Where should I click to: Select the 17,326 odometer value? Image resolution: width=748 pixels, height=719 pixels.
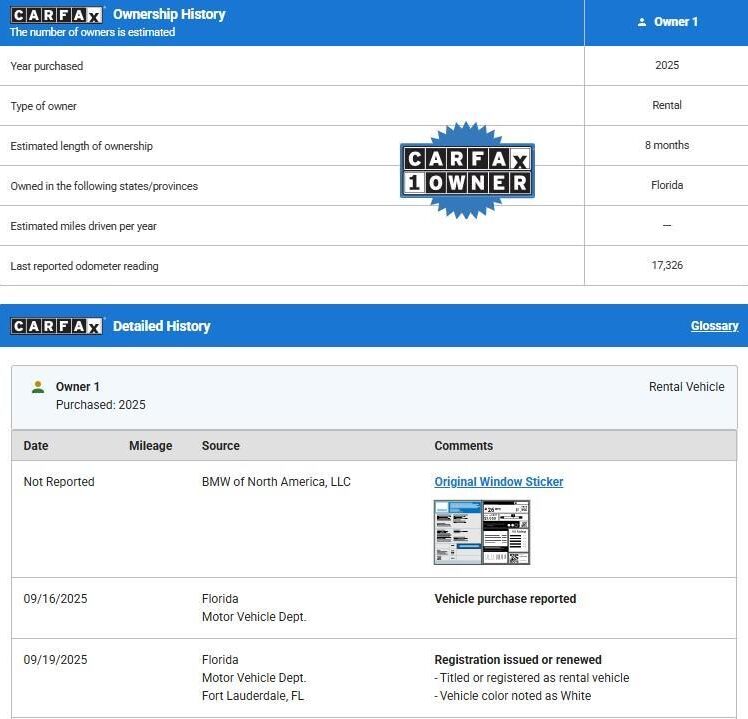coord(667,266)
